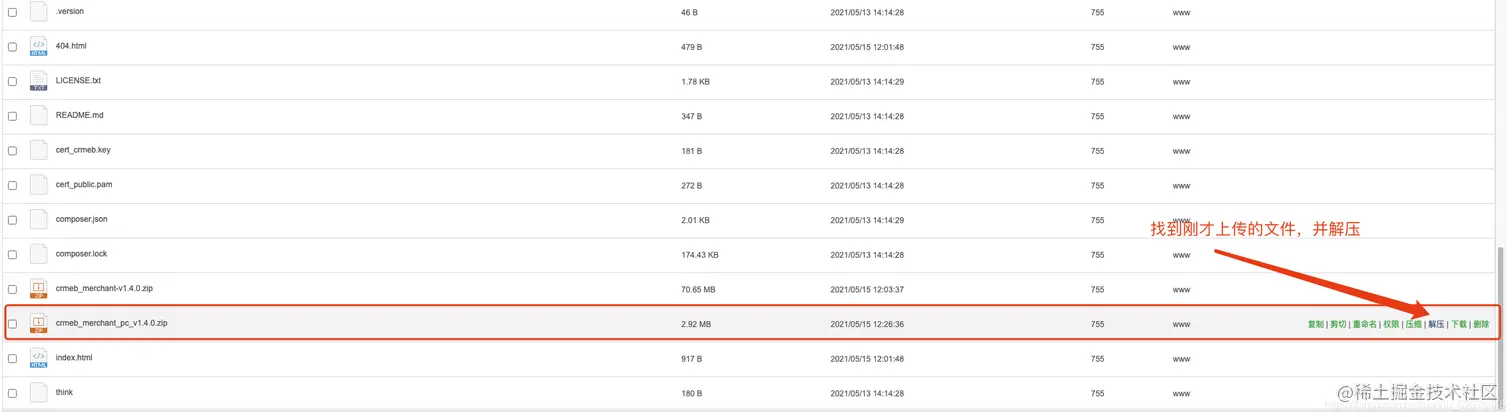Click the composer.json file icon
Screen dimensions: 1512x417
click(39, 220)
